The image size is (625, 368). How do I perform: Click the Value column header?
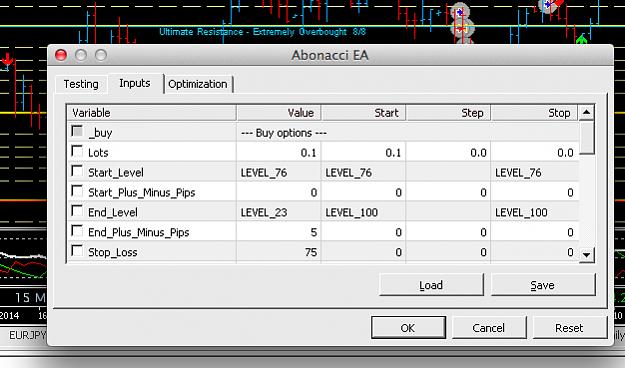tap(279, 113)
